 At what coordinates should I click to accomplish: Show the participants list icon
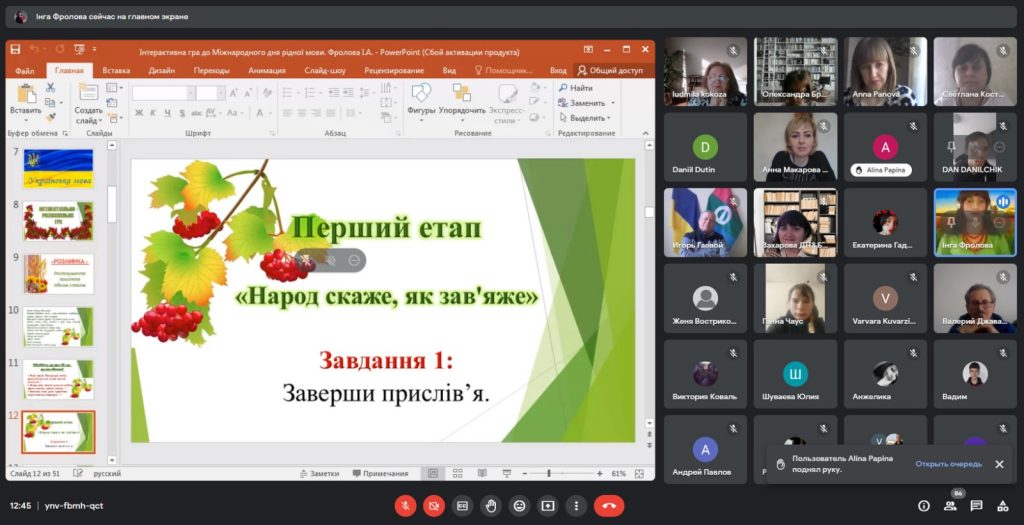coord(950,506)
